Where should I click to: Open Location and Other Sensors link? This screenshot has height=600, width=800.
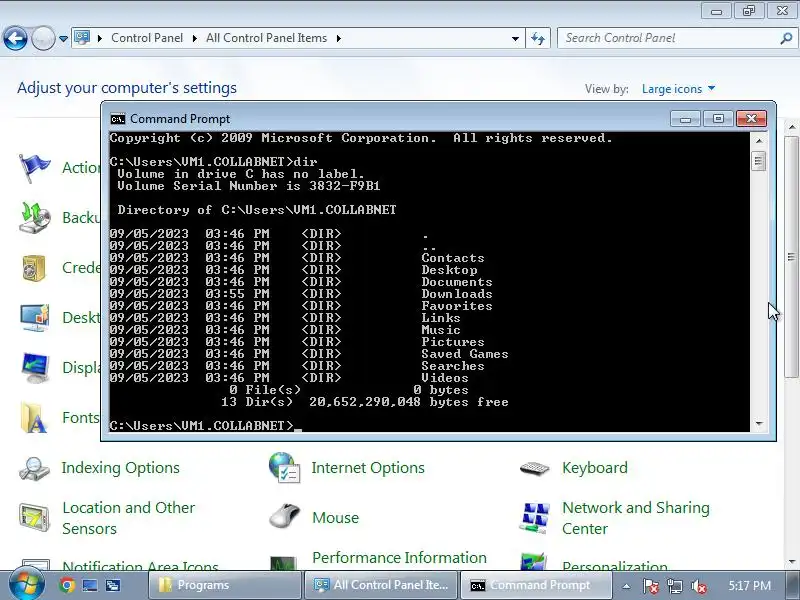click(129, 518)
